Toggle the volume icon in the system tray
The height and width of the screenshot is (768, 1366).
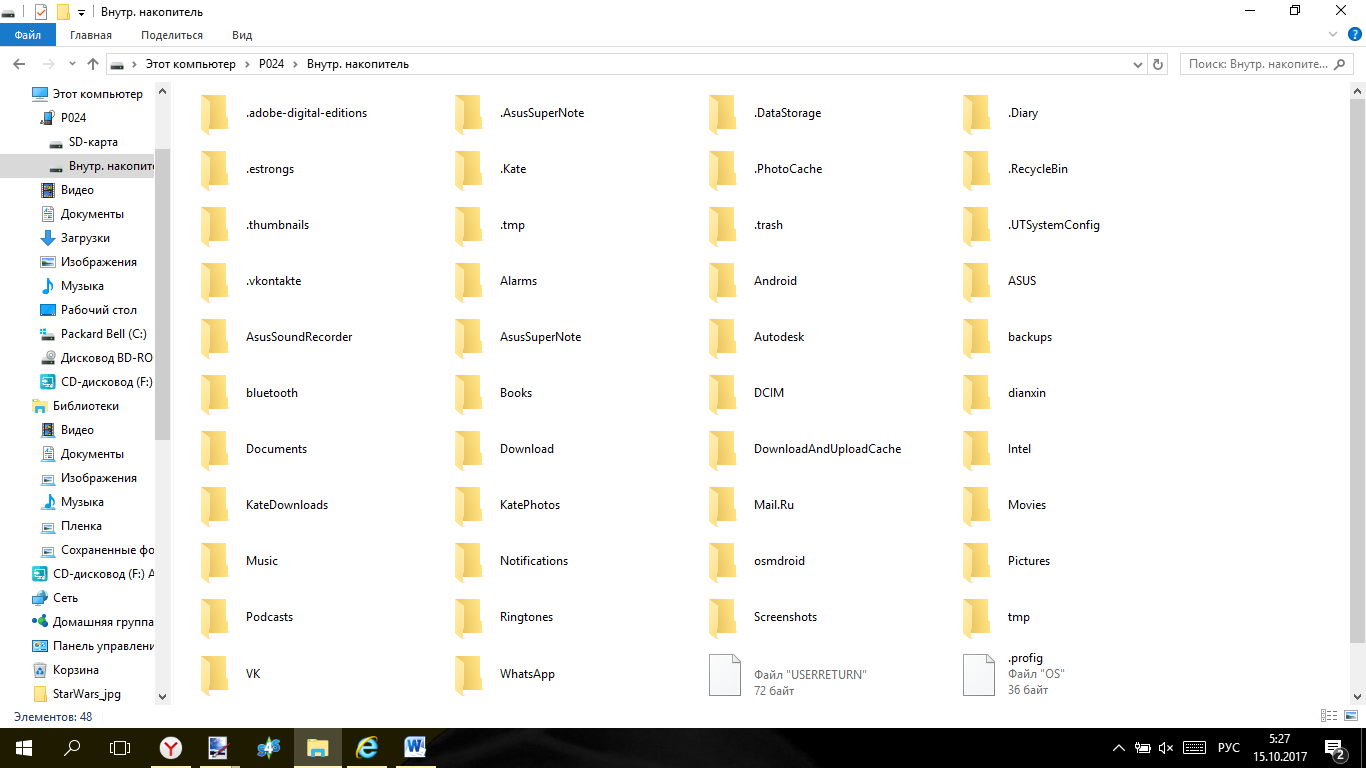pos(1167,748)
